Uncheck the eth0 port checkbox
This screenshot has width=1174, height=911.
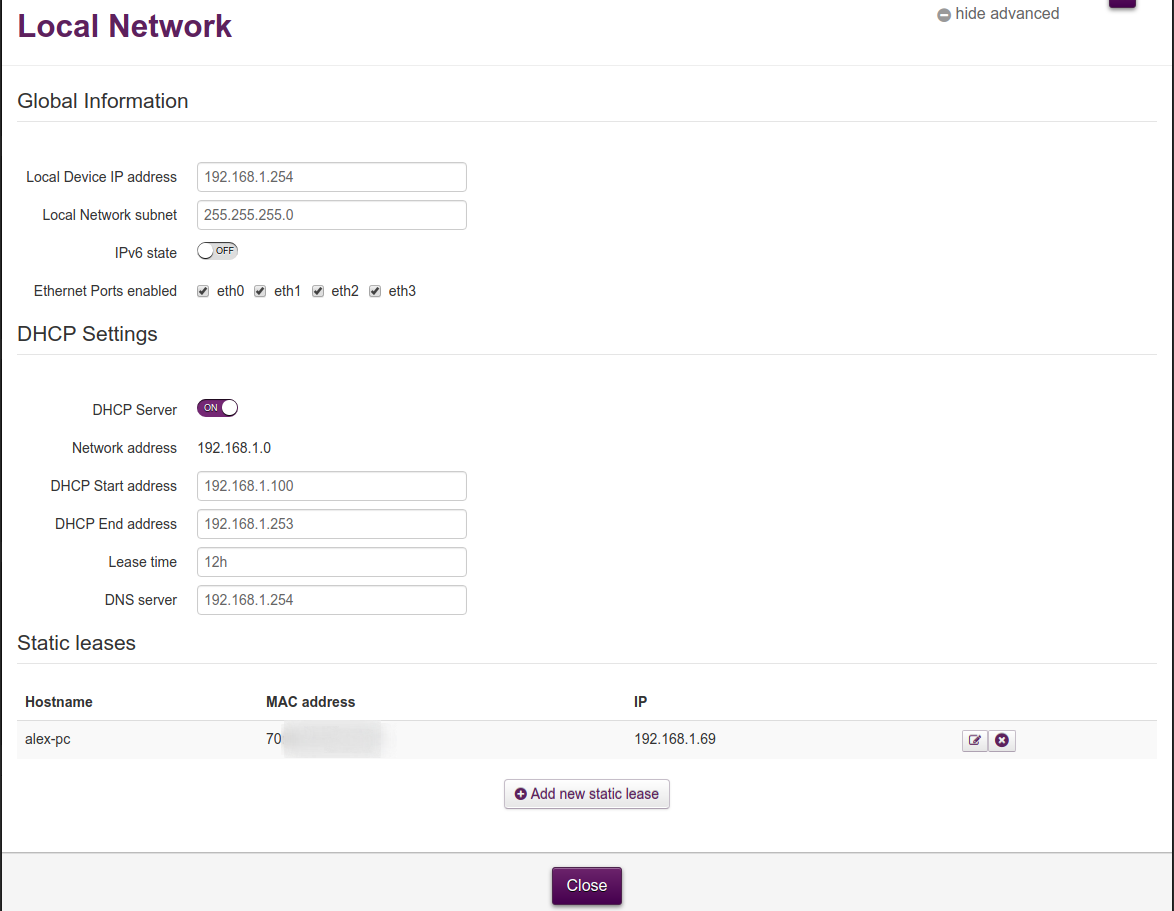pos(203,291)
